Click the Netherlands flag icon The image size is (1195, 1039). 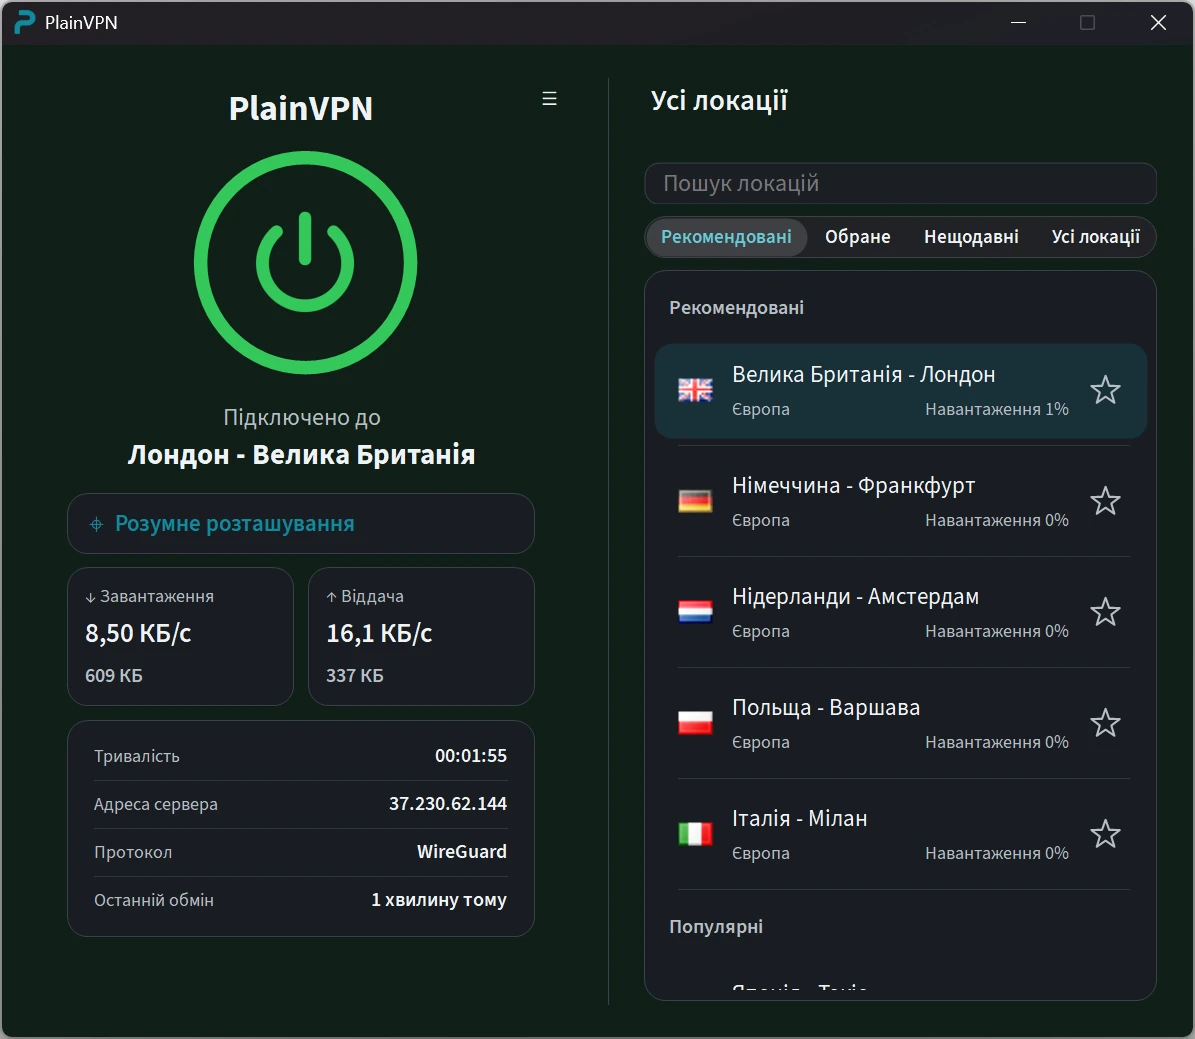click(x=695, y=612)
